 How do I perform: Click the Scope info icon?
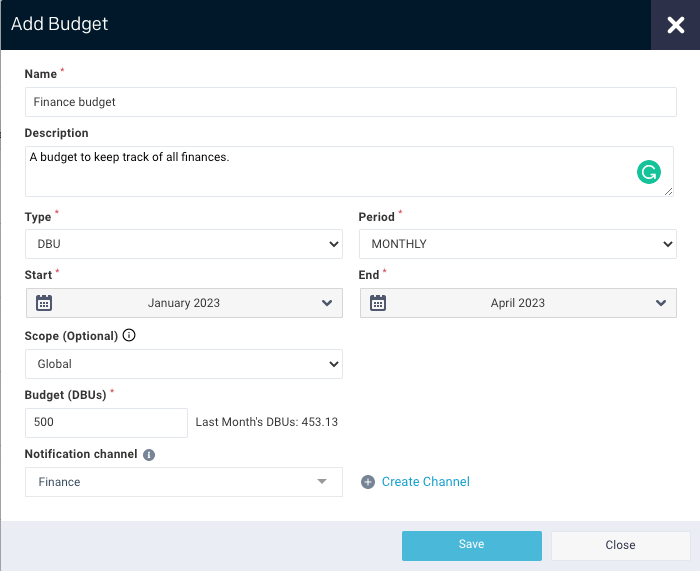tap(130, 336)
